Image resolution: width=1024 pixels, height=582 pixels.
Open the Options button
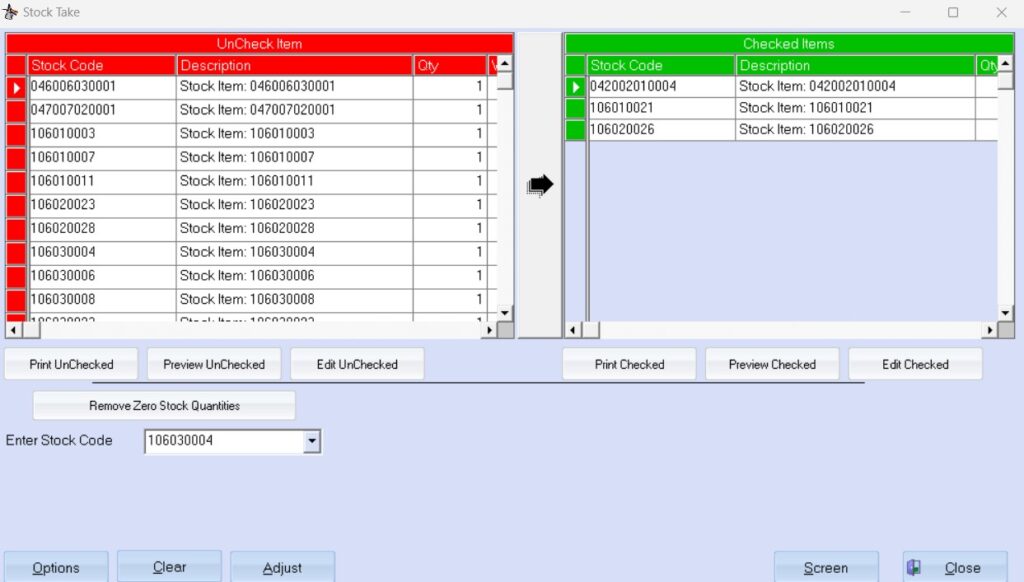coord(56,567)
